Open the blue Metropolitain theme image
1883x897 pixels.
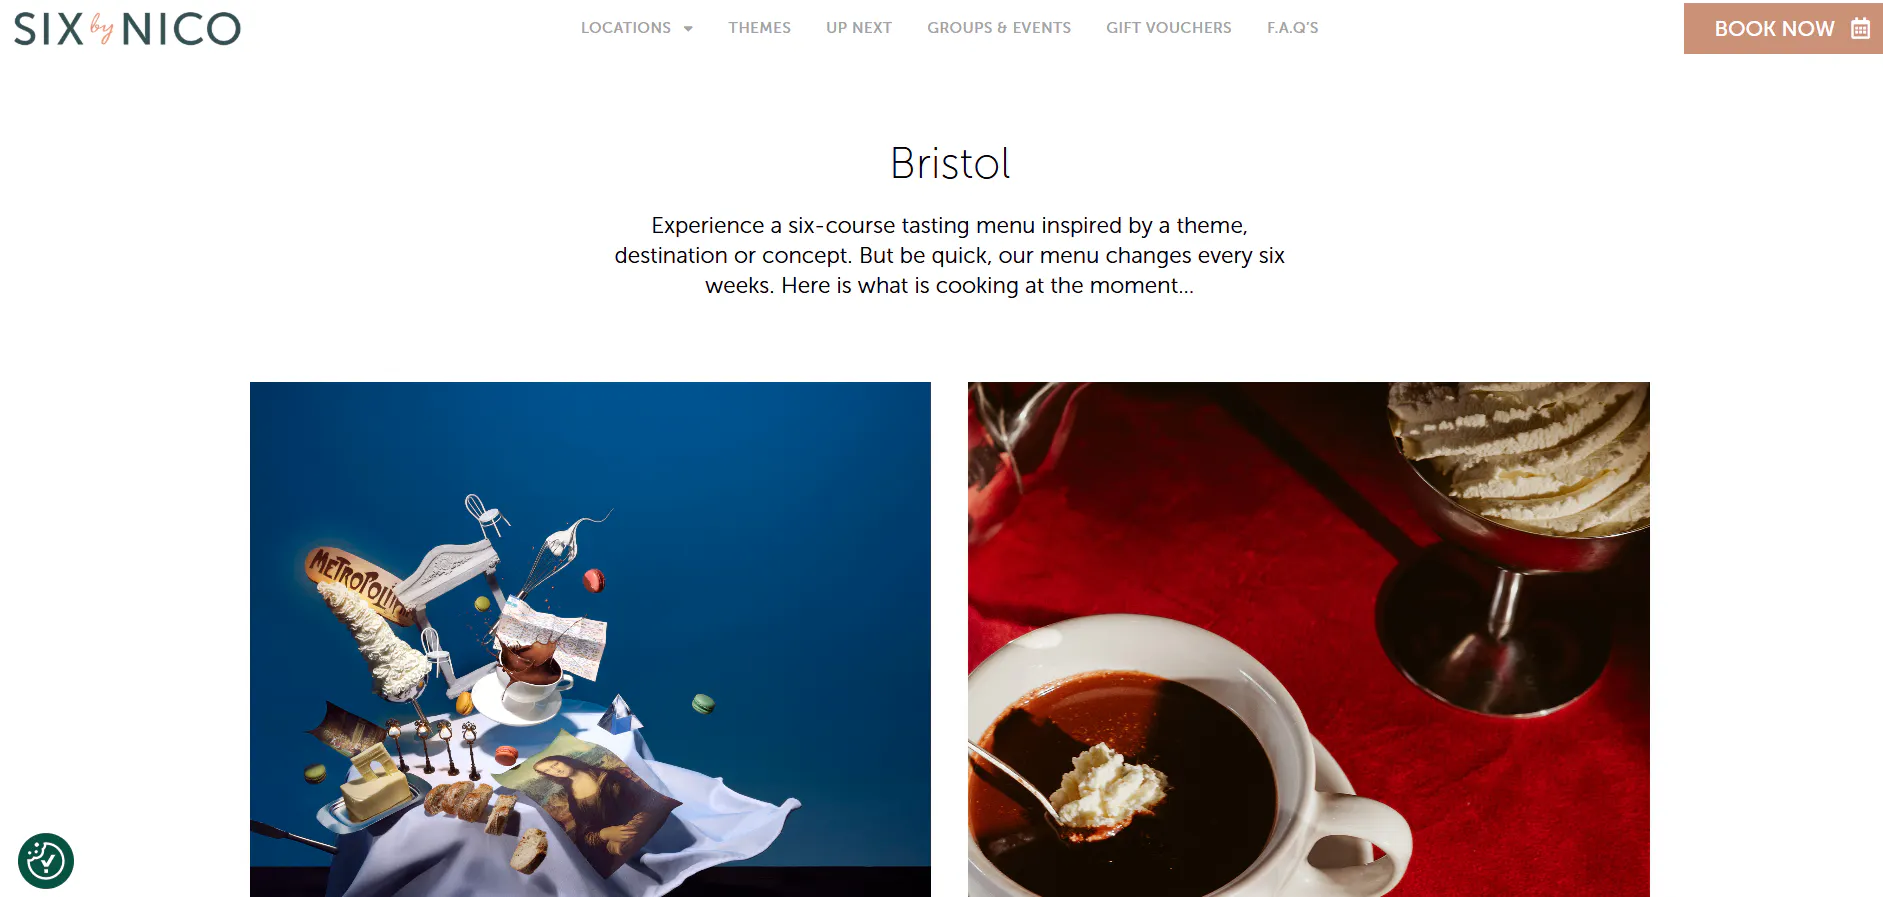[590, 639]
